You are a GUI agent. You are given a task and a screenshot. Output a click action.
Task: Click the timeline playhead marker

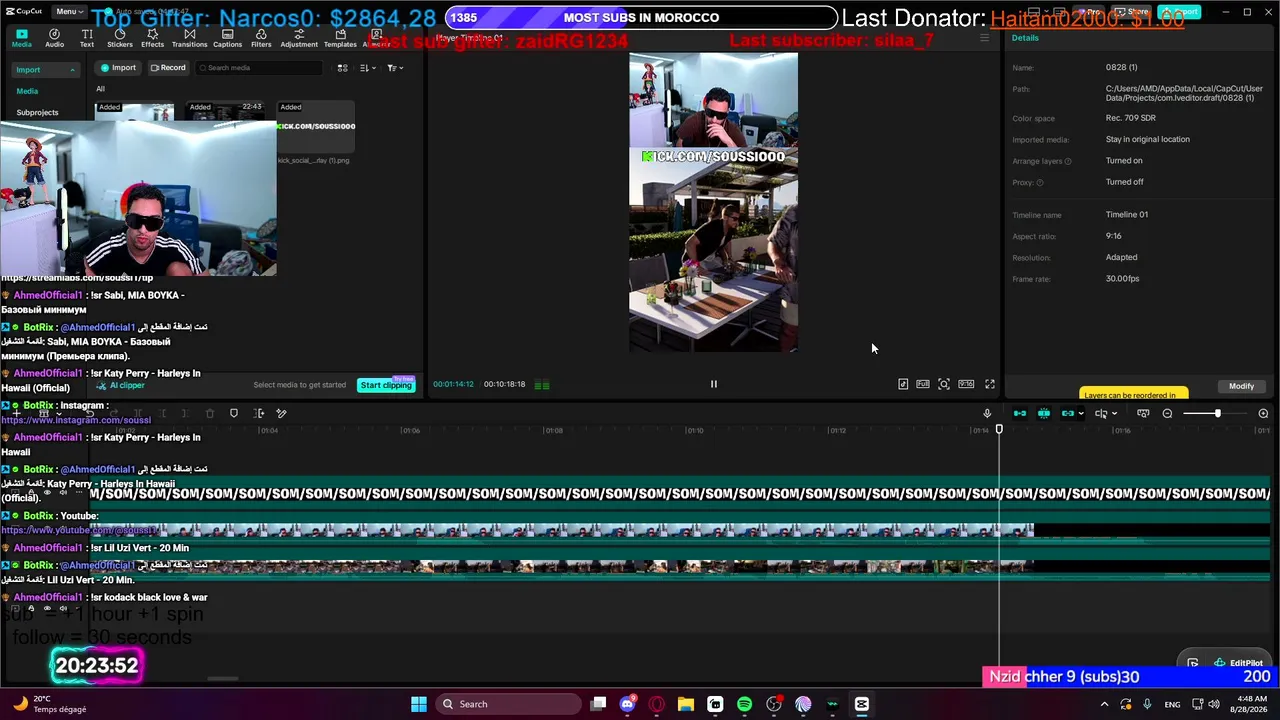999,429
